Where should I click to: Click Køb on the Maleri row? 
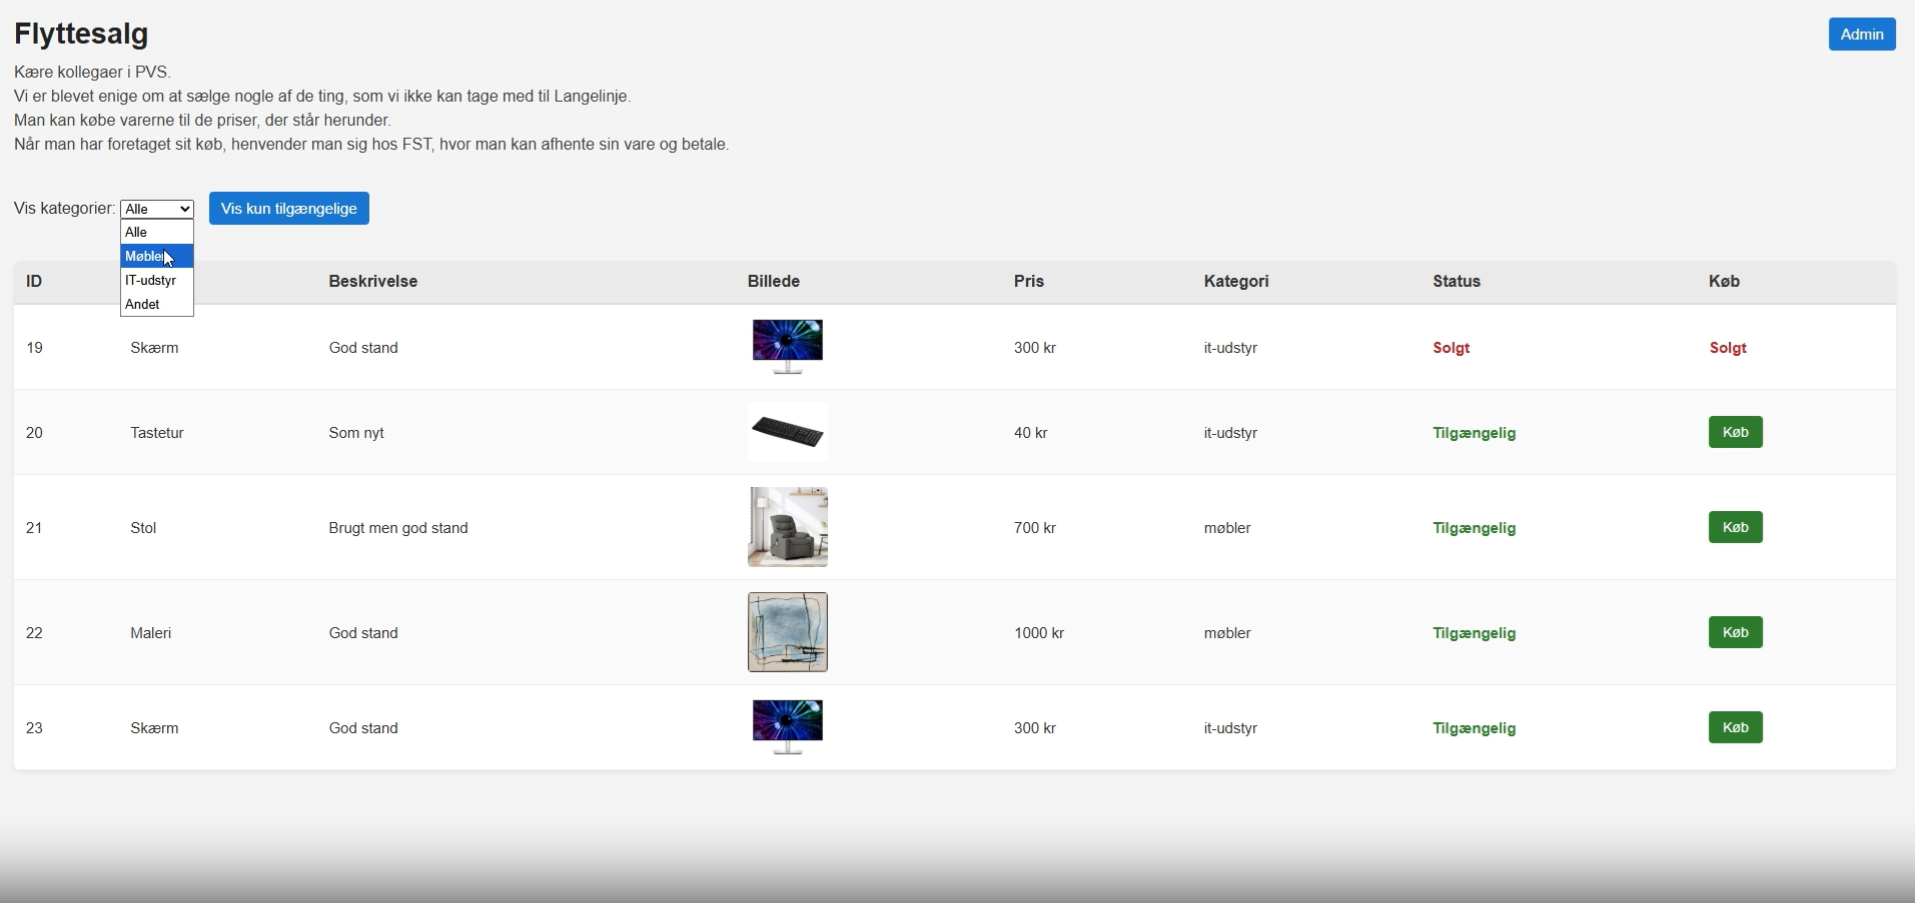point(1735,633)
